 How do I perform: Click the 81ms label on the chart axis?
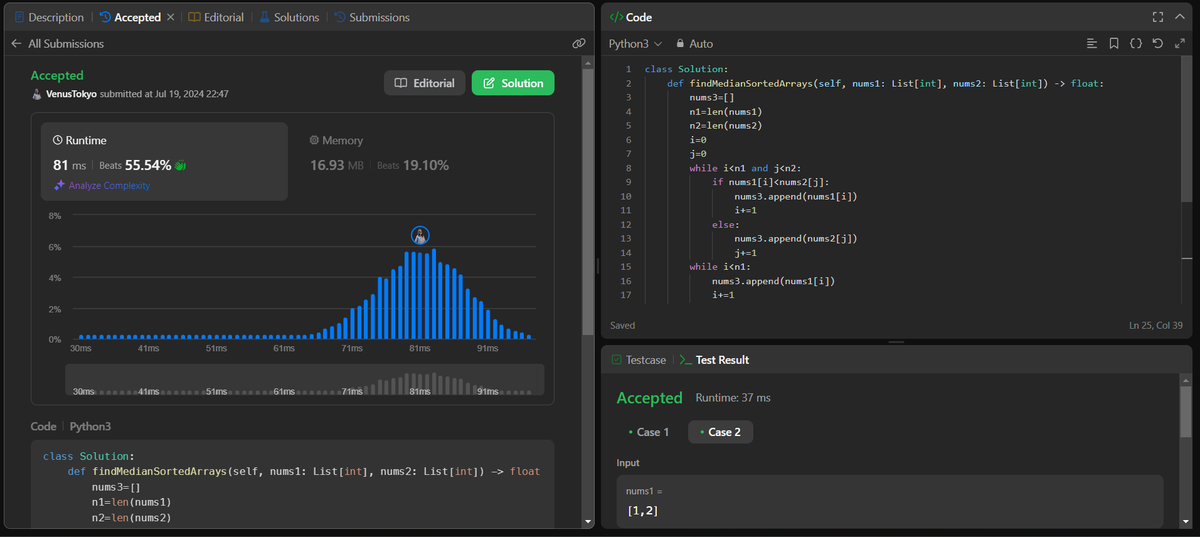[420, 348]
